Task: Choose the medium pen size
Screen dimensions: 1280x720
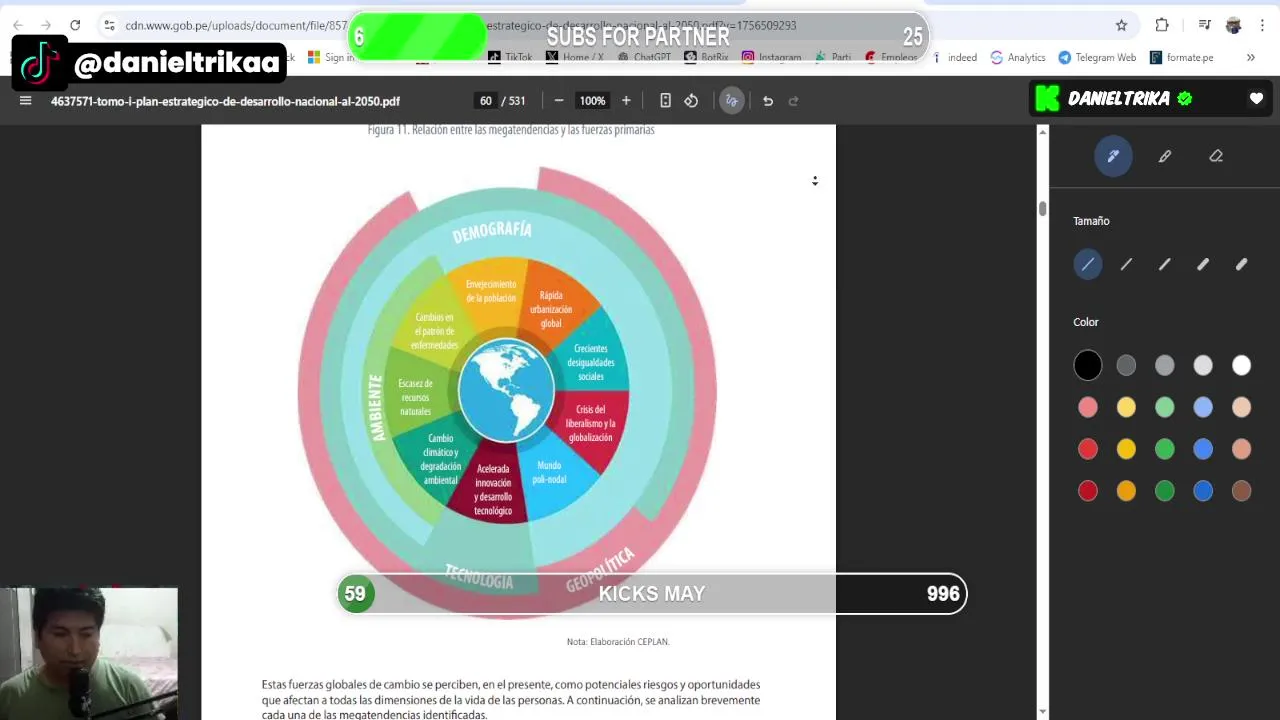Action: 1165,264
